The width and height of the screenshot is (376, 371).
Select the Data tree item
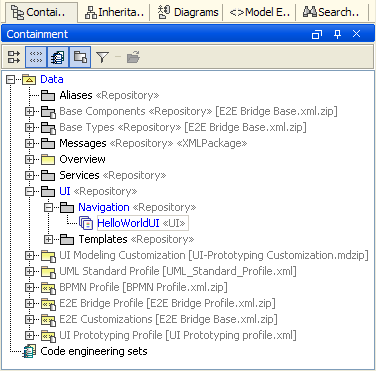pos(52,79)
